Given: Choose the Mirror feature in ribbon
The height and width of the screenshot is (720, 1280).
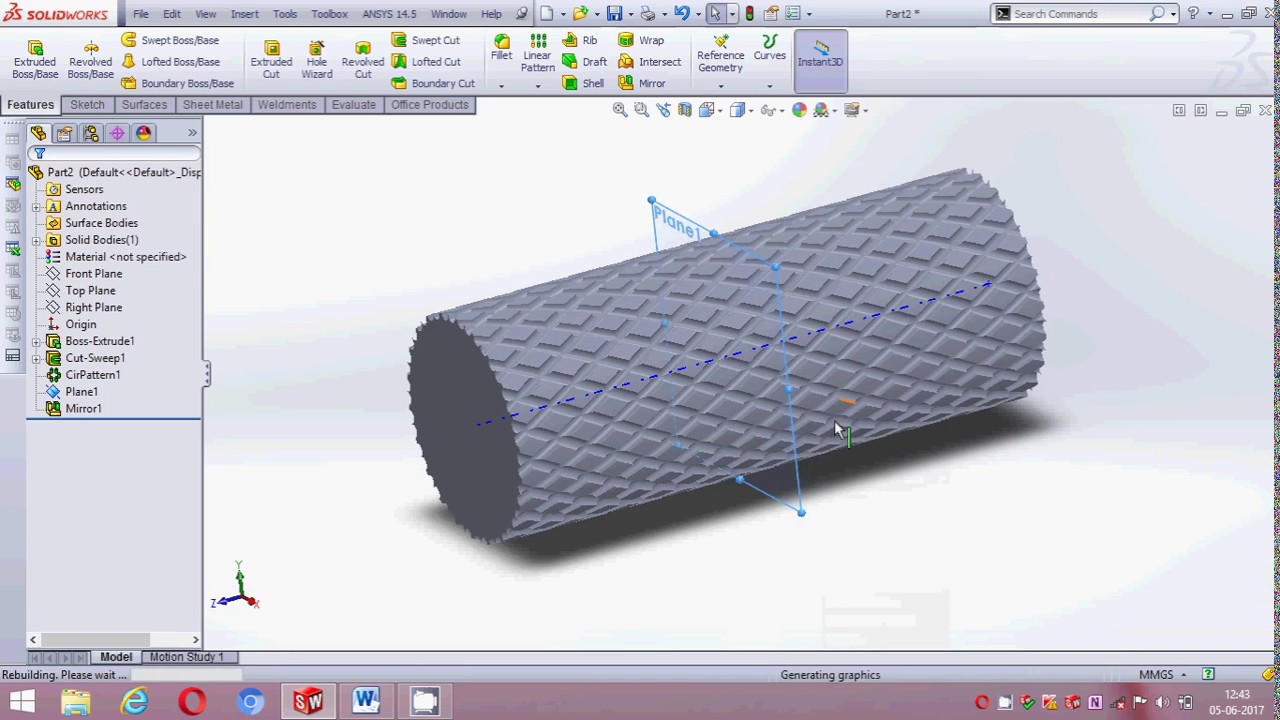Looking at the screenshot, I should pos(642,84).
